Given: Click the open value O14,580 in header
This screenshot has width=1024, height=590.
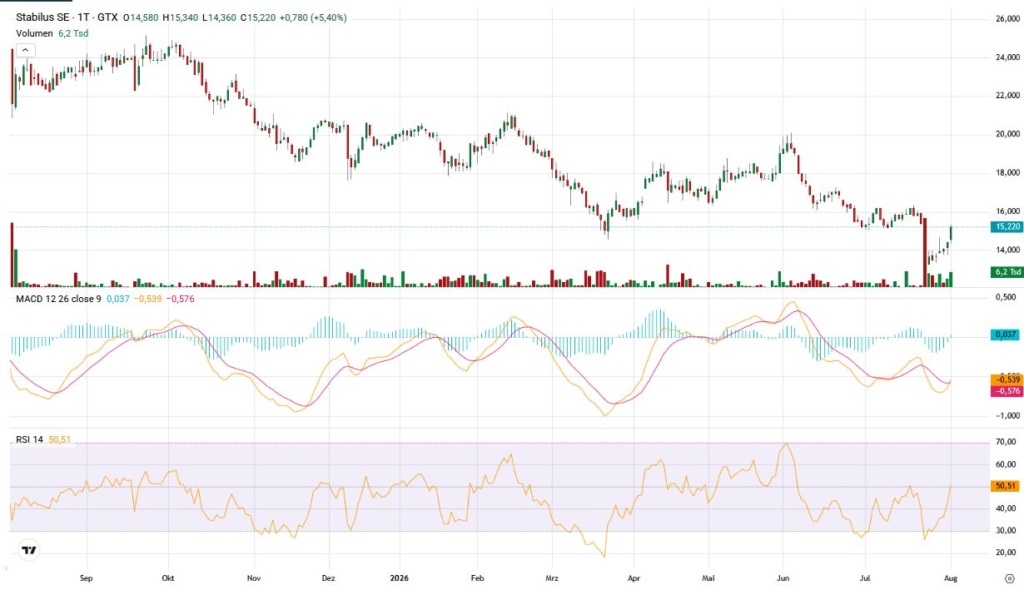Looking at the screenshot, I should [x=141, y=18].
